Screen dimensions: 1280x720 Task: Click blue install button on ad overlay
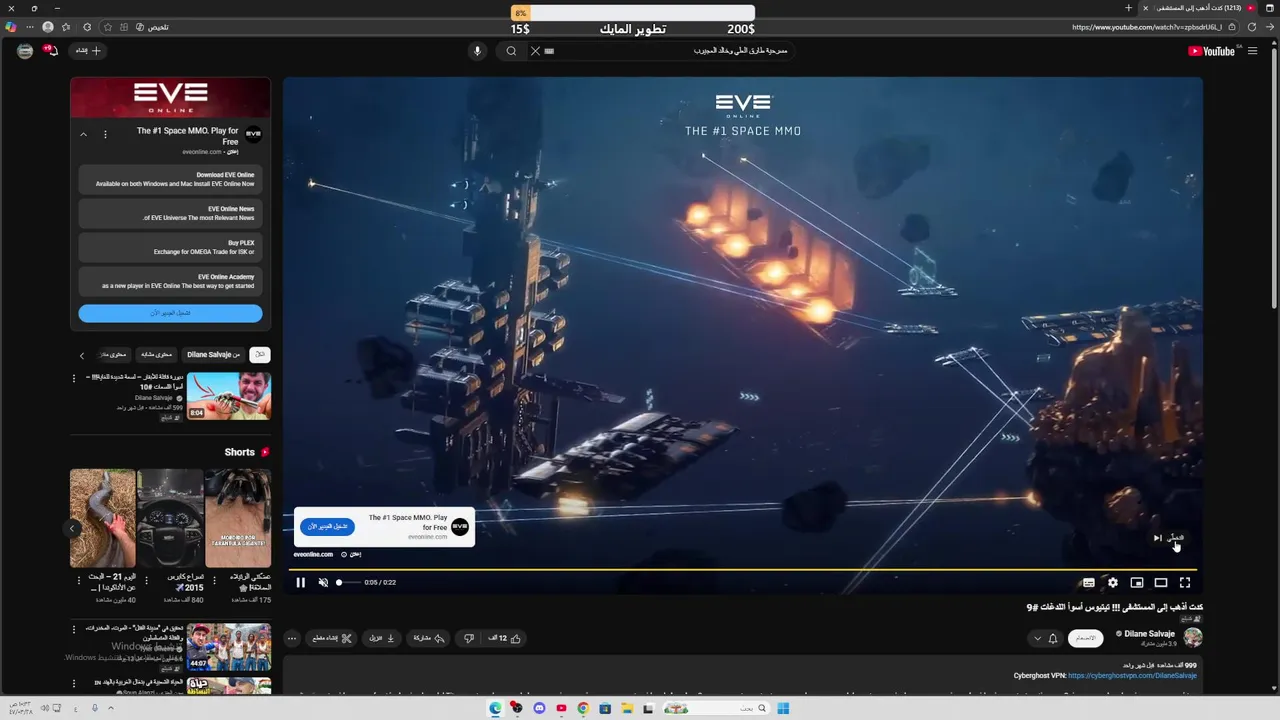pos(327,526)
